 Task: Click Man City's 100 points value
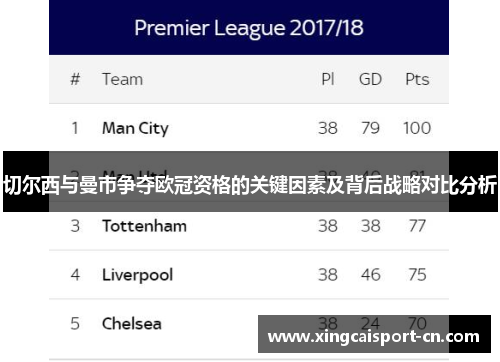417,128
